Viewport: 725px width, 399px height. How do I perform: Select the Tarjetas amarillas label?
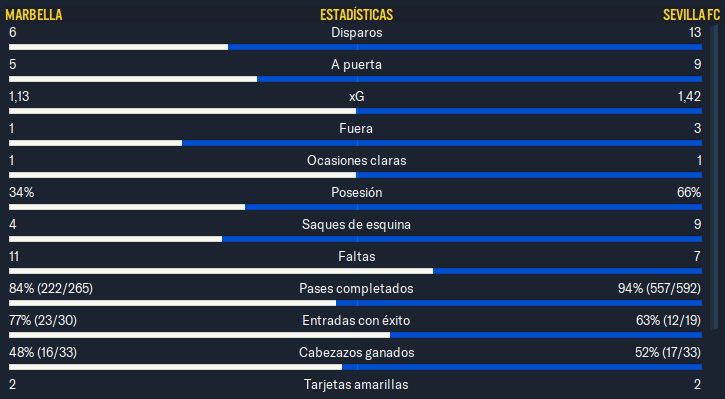356,385
